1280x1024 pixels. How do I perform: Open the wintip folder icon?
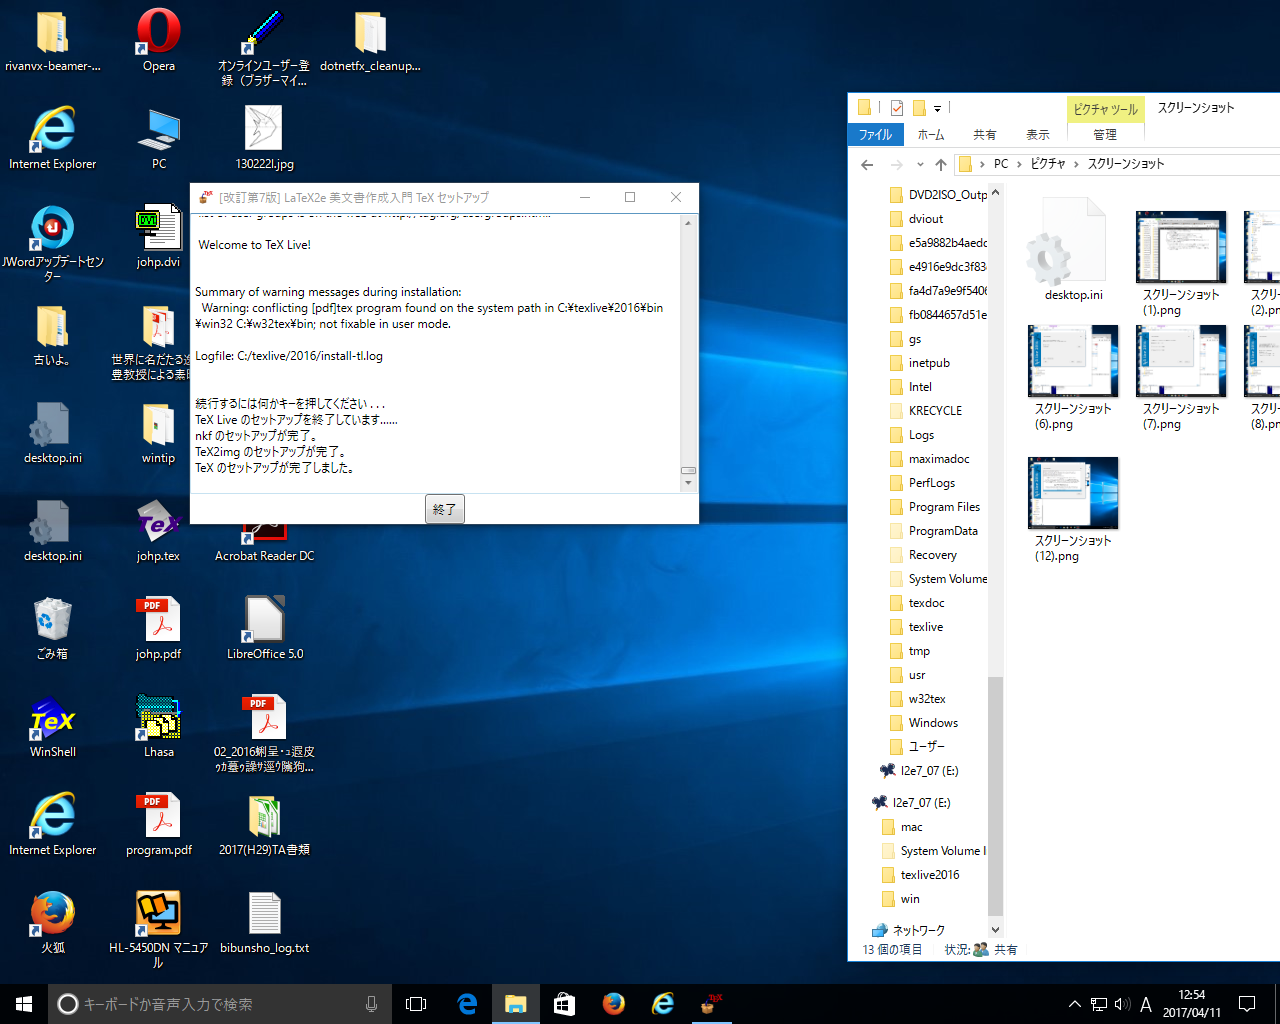(x=159, y=433)
